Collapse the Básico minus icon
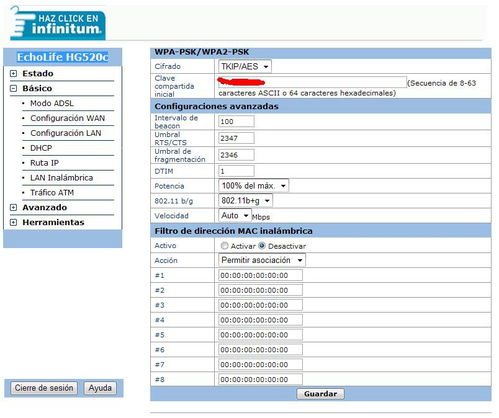The image size is (499, 418). [x=13, y=89]
